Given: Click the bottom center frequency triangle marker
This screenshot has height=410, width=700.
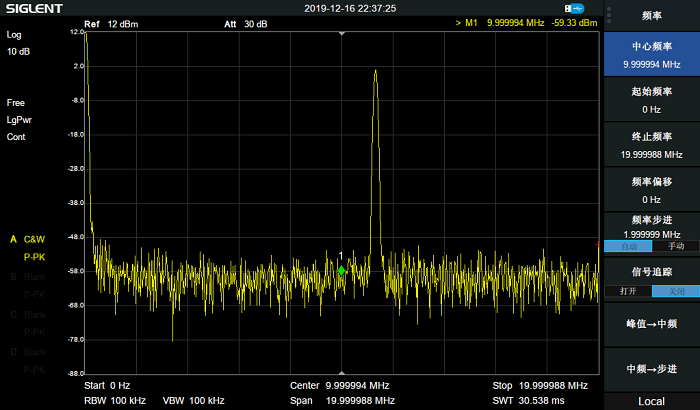Looking at the screenshot, I should click(x=342, y=372).
